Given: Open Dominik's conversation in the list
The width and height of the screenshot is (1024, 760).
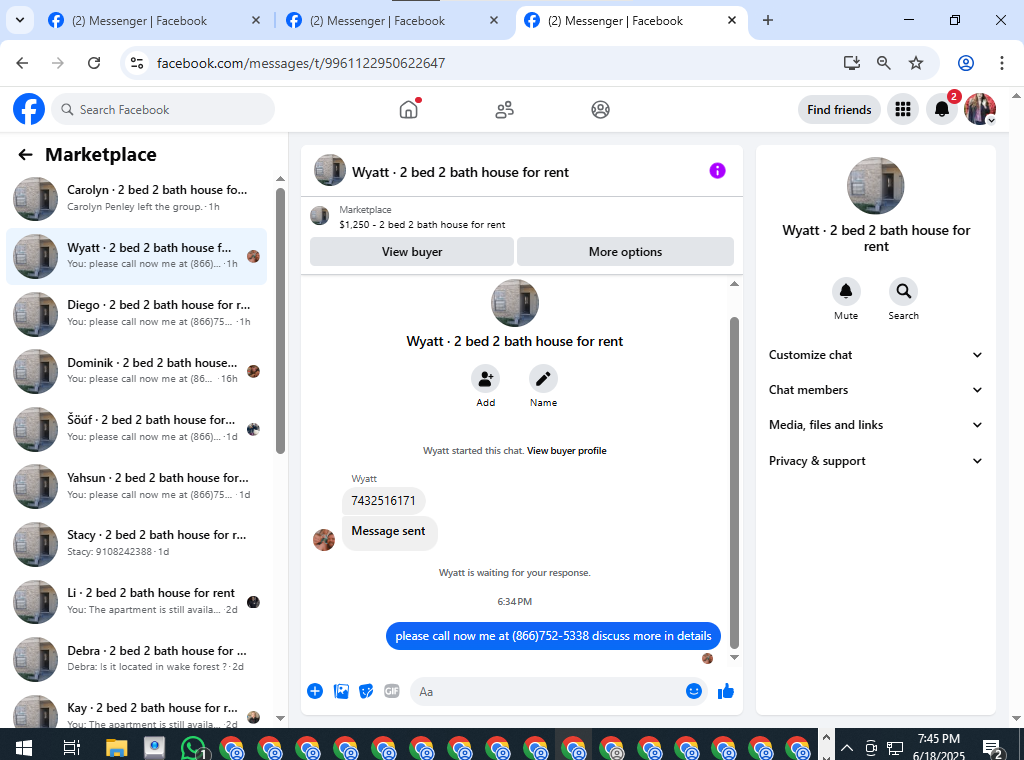Looking at the screenshot, I should [x=136, y=370].
